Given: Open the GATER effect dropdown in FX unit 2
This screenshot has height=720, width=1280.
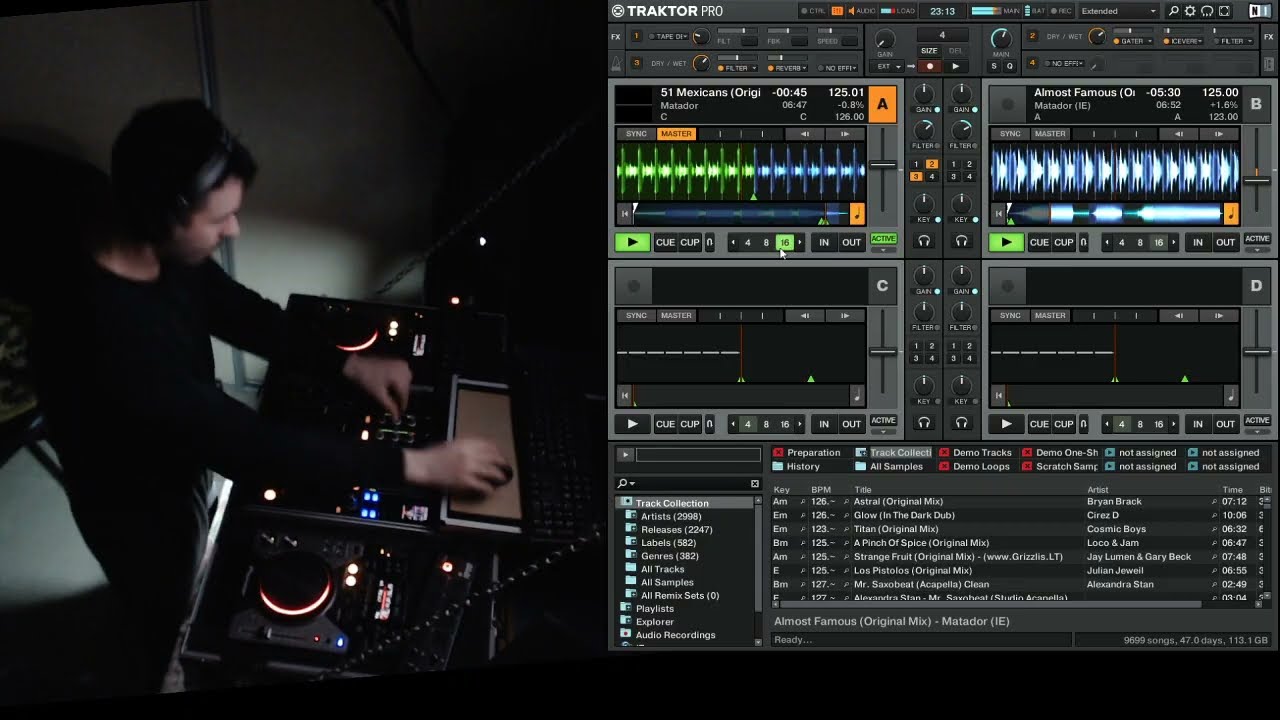Looking at the screenshot, I should (1134, 41).
